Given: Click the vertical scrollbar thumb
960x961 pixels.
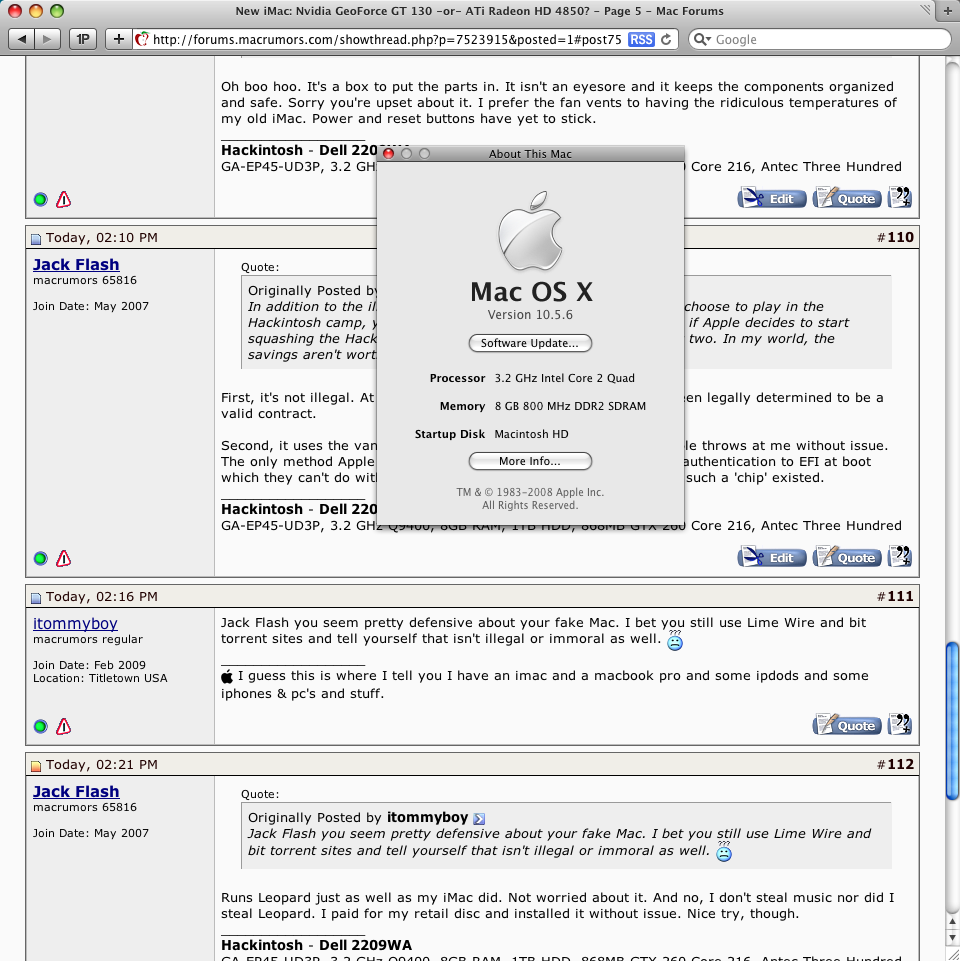Looking at the screenshot, I should click(x=952, y=721).
